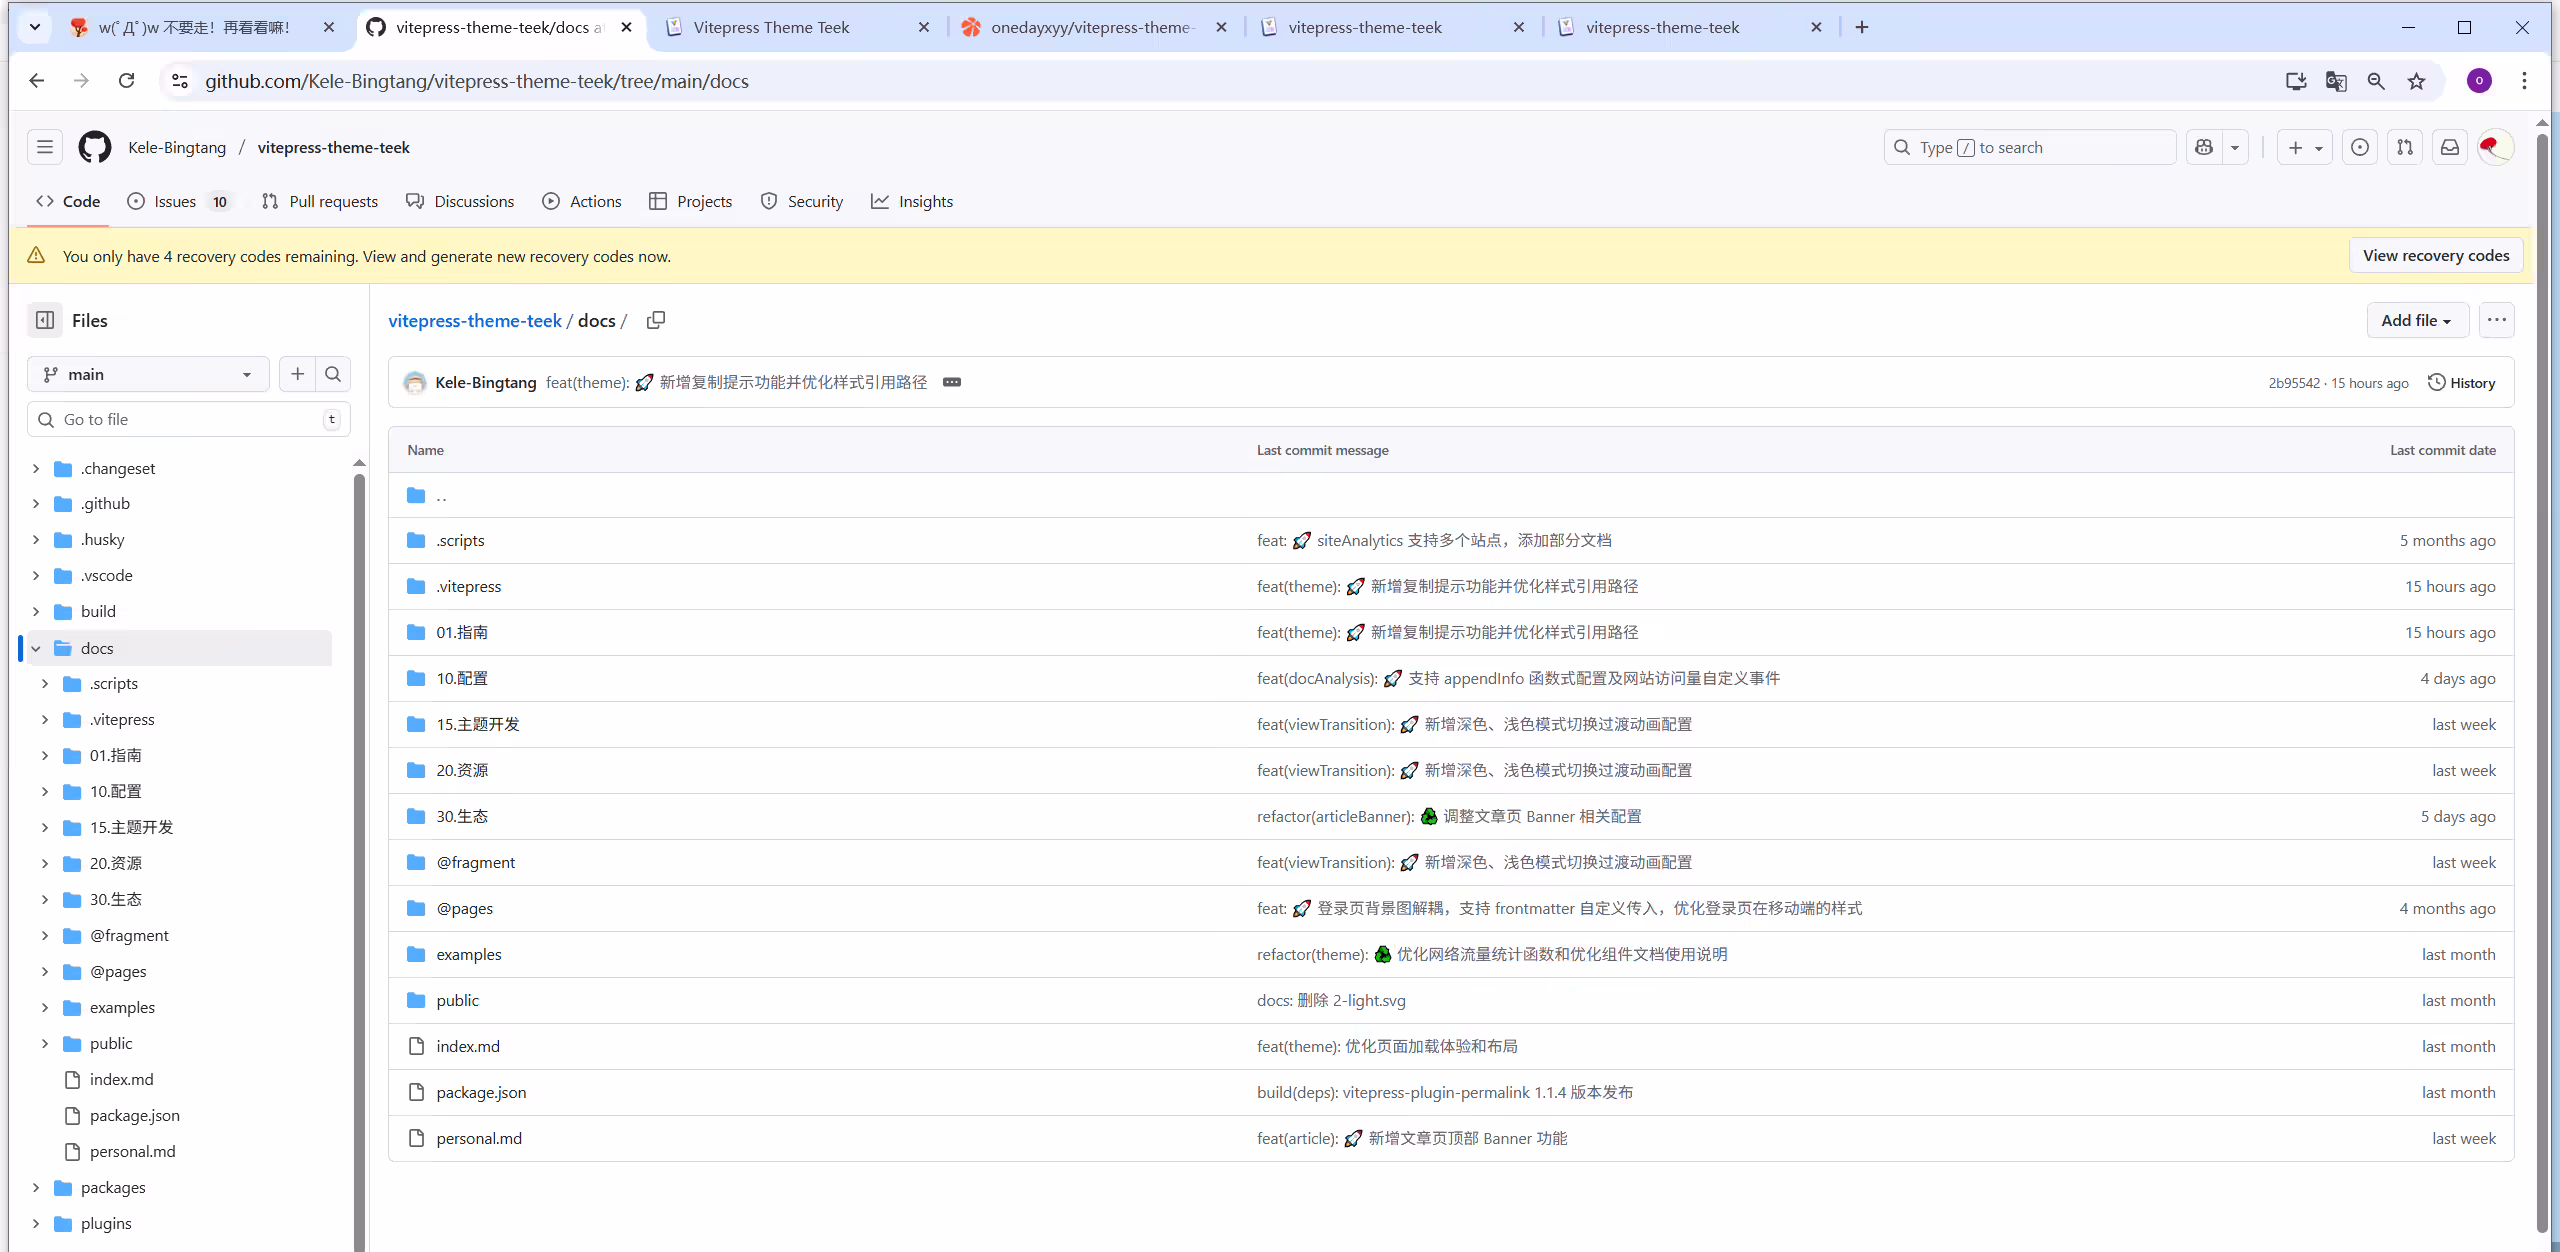Screen dimensions: 2560x1252
Task: Open the Chrome profile avatar
Action: coord(2479,81)
